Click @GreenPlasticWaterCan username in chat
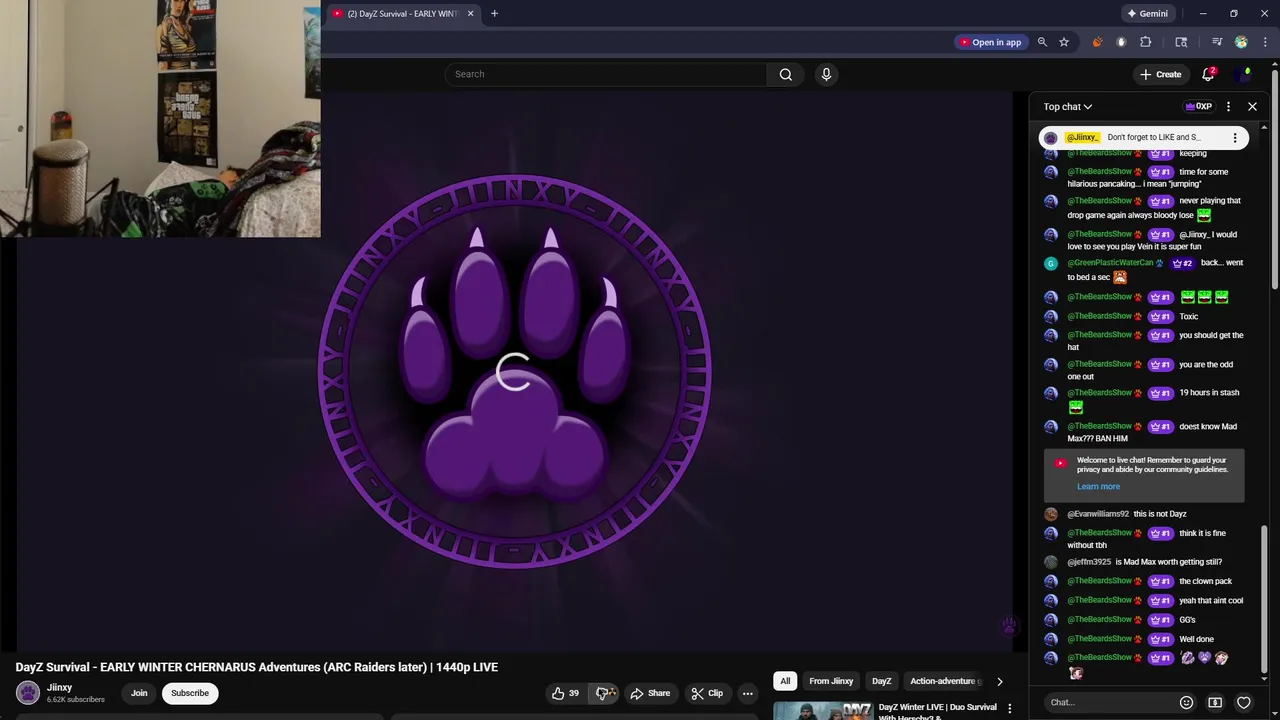 click(1110, 263)
